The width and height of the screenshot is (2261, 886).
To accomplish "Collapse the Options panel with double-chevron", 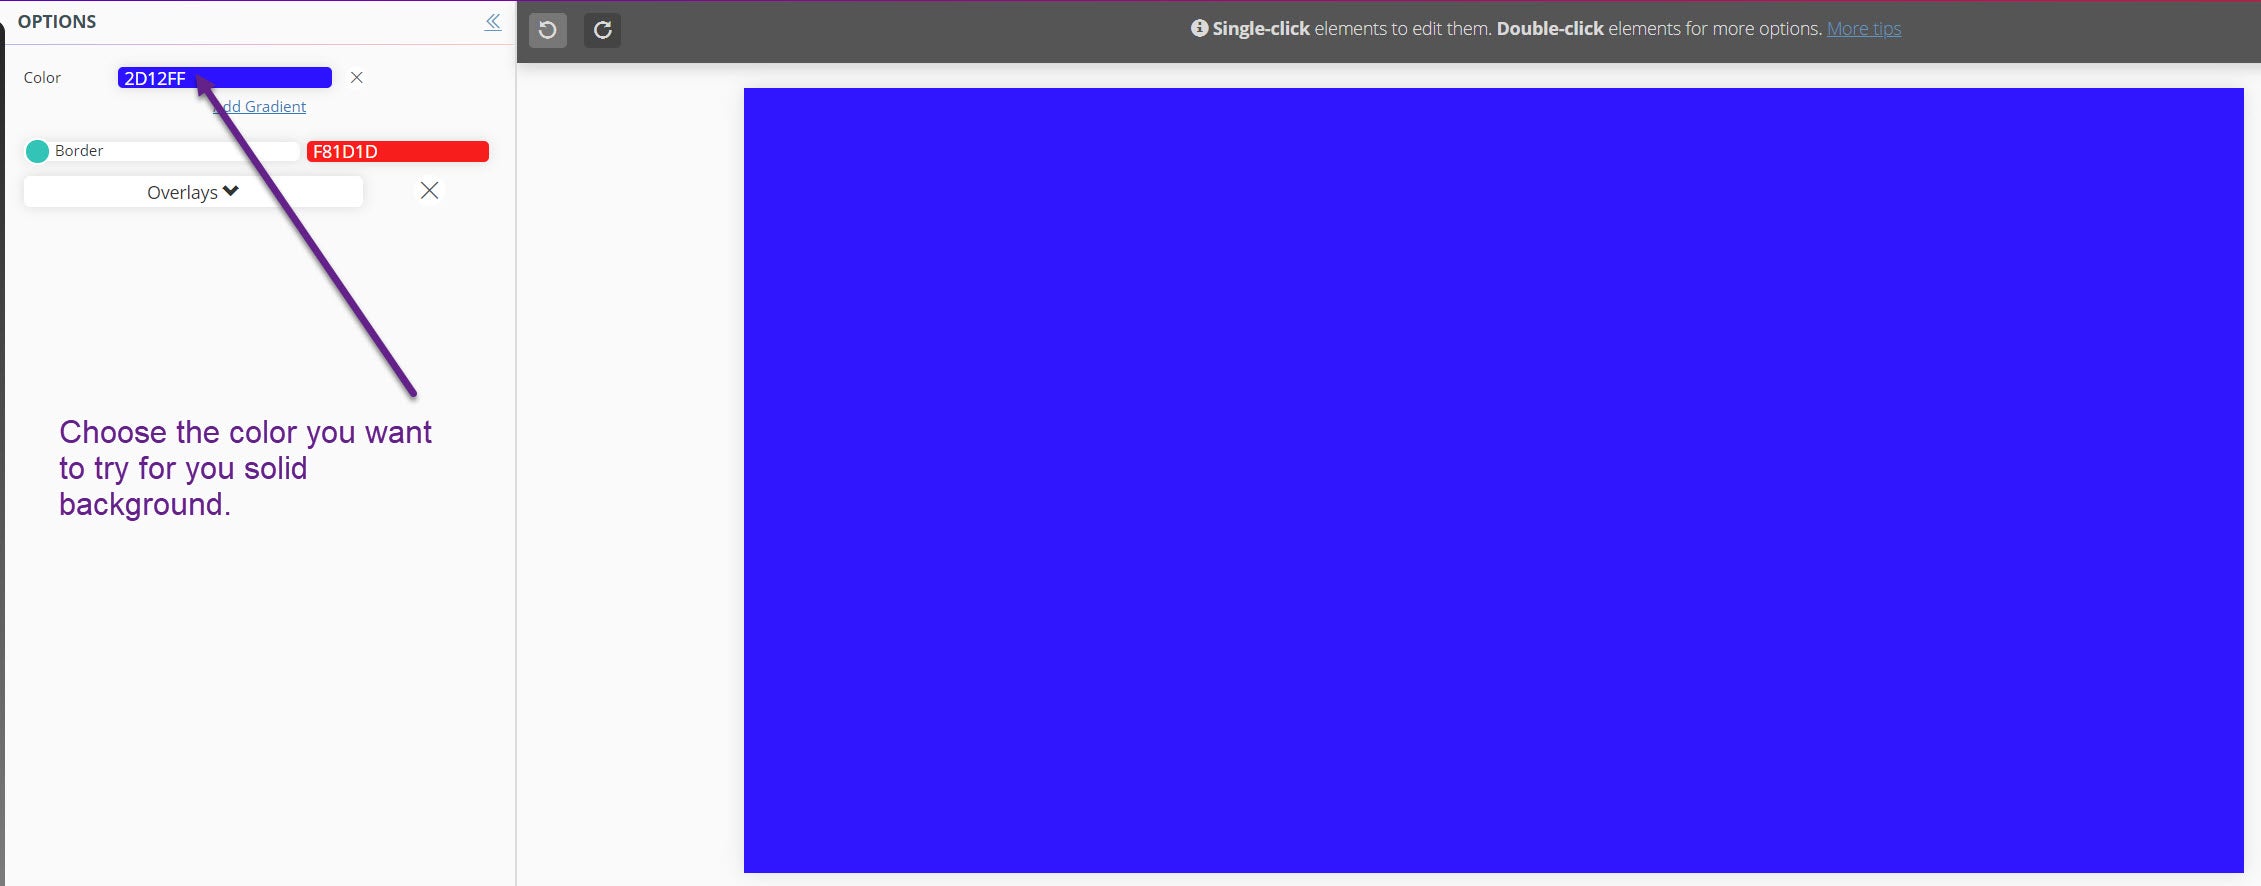I will [x=493, y=22].
